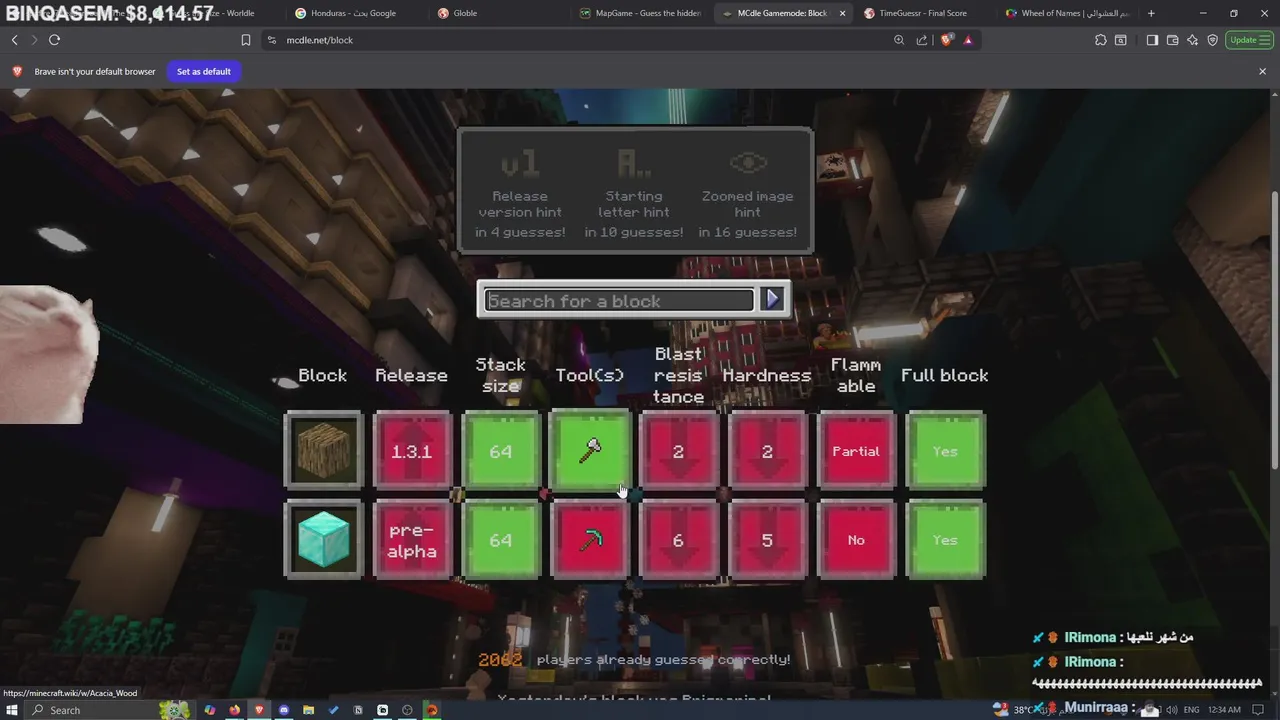
Task: Click the blast resistance 6 cell
Action: [678, 540]
